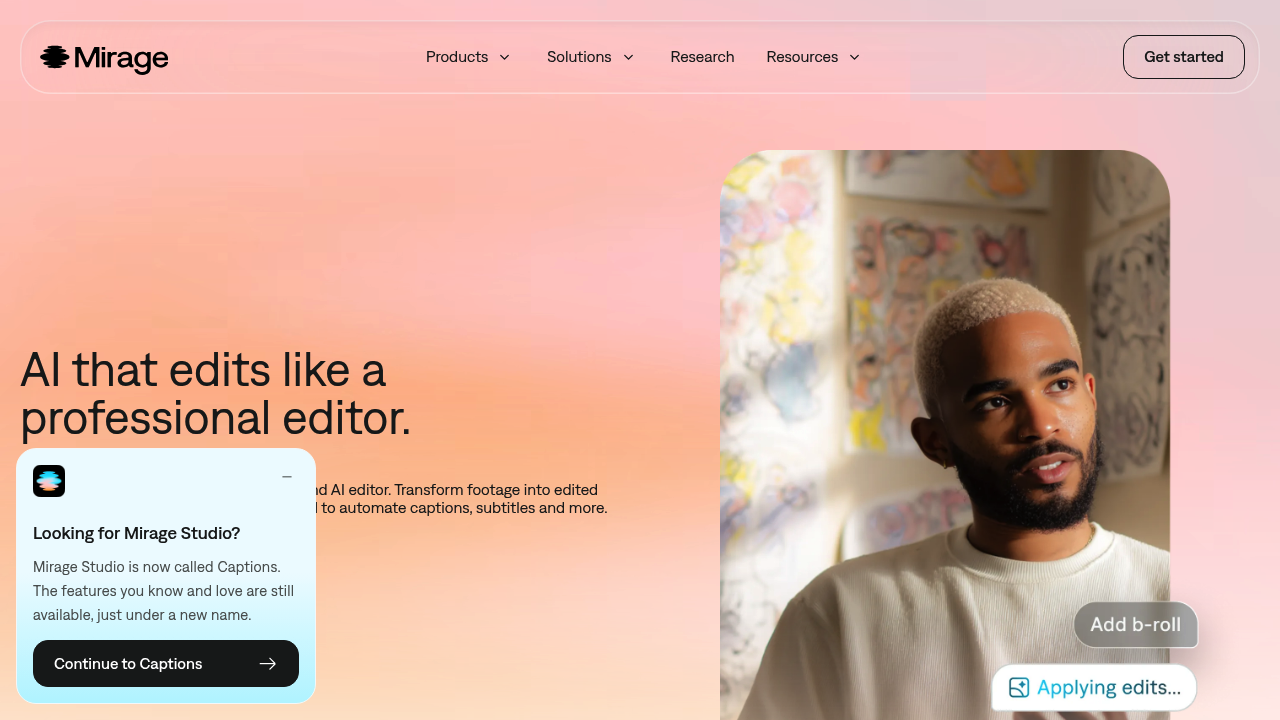
Task: Click the man's portrait video
Action: pyautogui.click(x=945, y=435)
